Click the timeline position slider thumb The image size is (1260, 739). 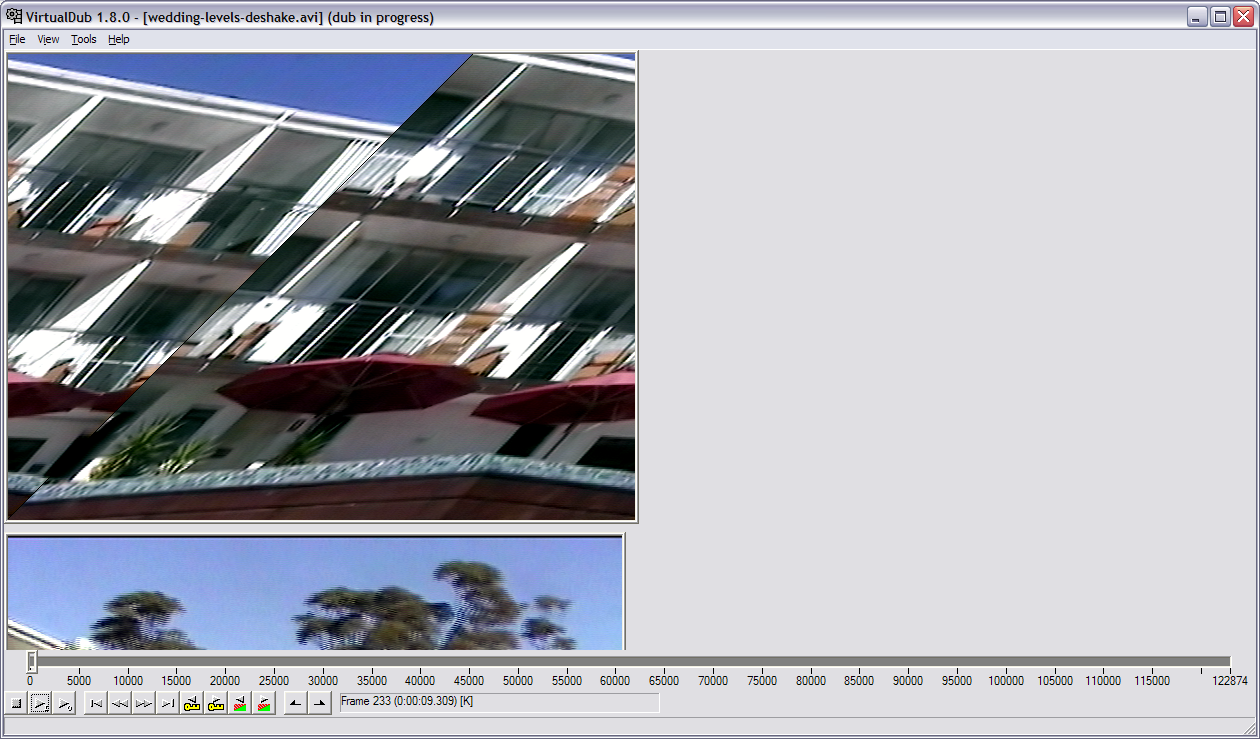(31, 661)
